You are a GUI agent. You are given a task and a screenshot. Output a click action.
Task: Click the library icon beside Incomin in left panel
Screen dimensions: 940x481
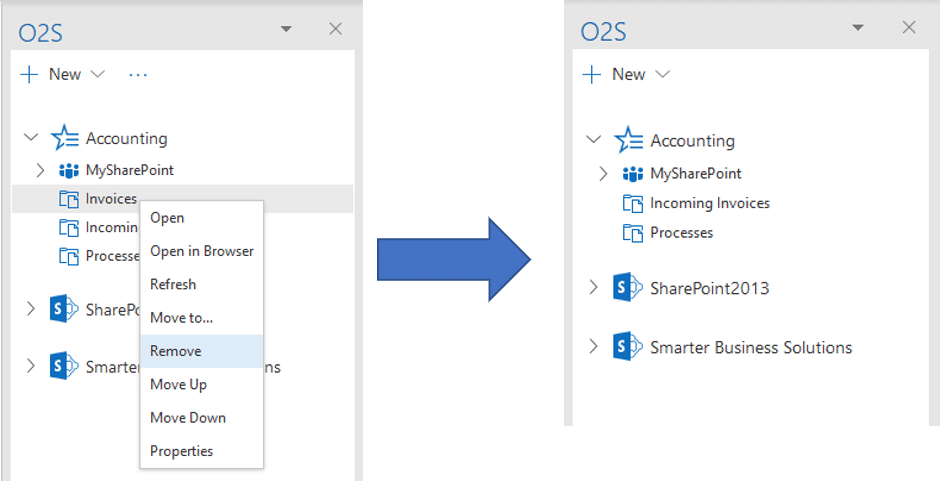pos(69,228)
